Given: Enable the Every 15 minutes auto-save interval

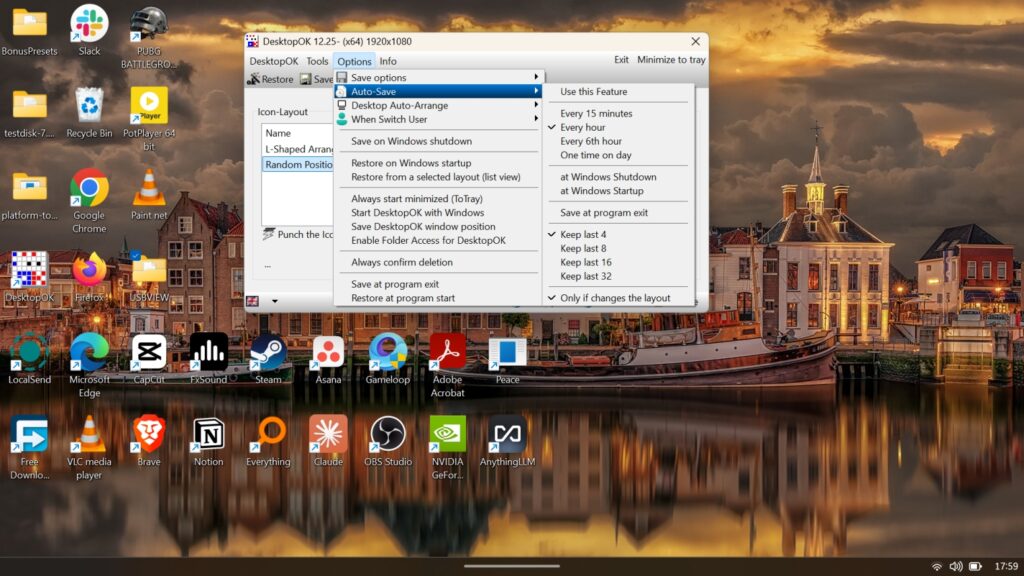Looking at the screenshot, I should pos(598,113).
